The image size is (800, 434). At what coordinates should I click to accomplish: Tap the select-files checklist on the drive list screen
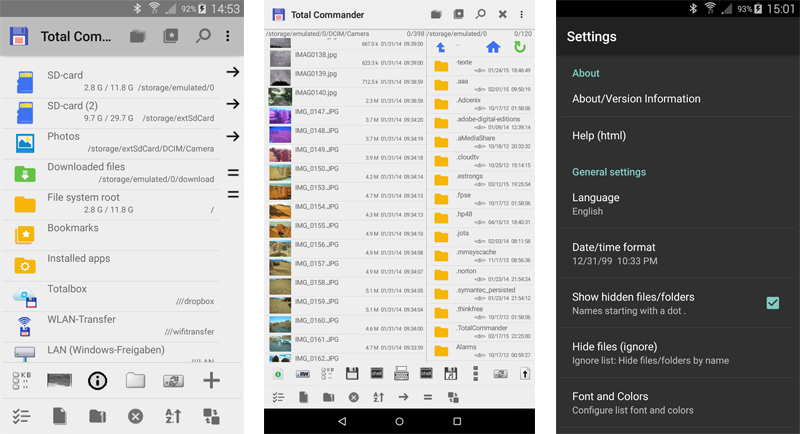pos(21,416)
